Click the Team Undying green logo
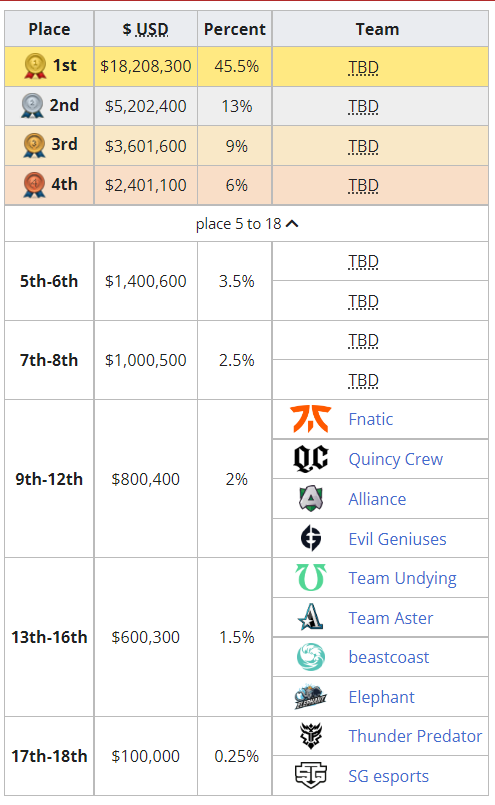This screenshot has width=495, height=805. (x=311, y=578)
